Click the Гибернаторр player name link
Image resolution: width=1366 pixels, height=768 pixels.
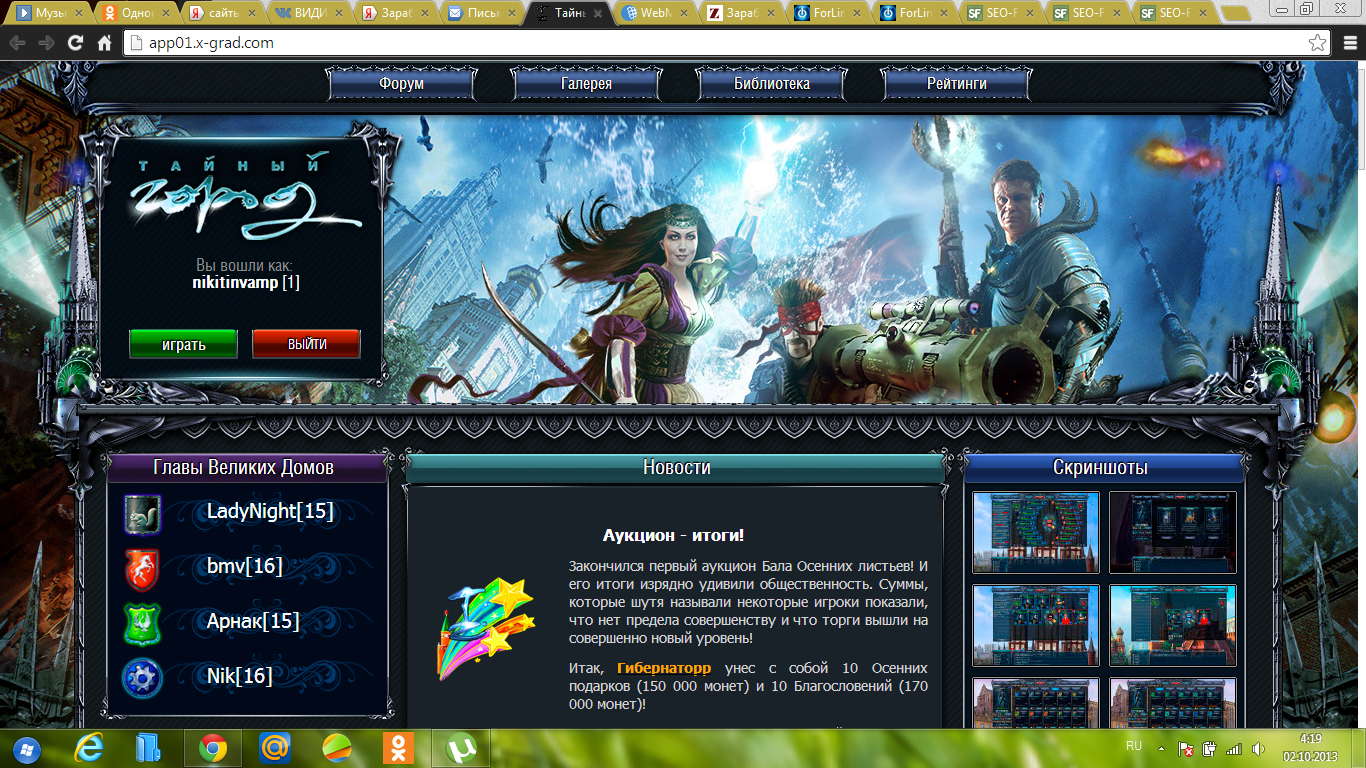tap(664, 667)
